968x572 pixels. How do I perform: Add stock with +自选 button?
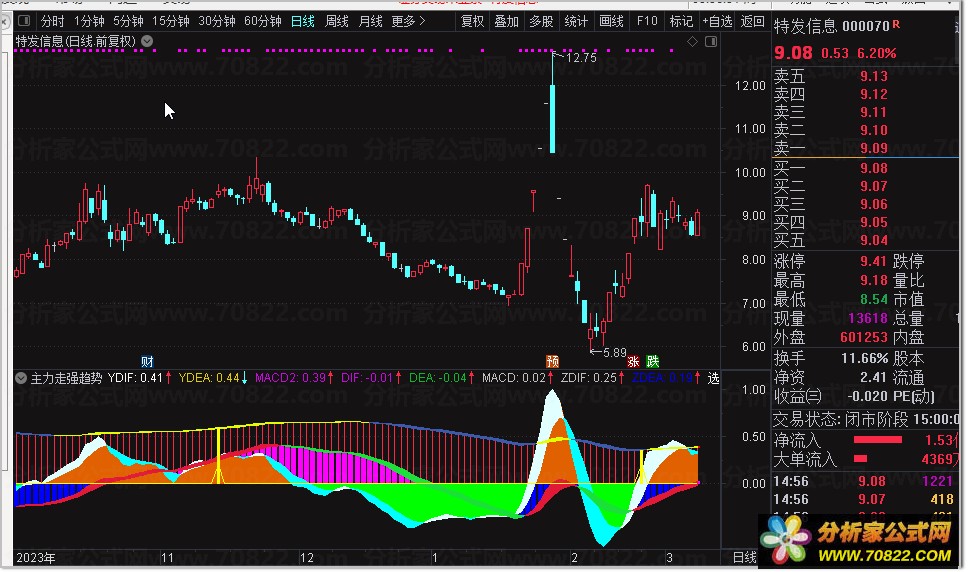[x=717, y=21]
